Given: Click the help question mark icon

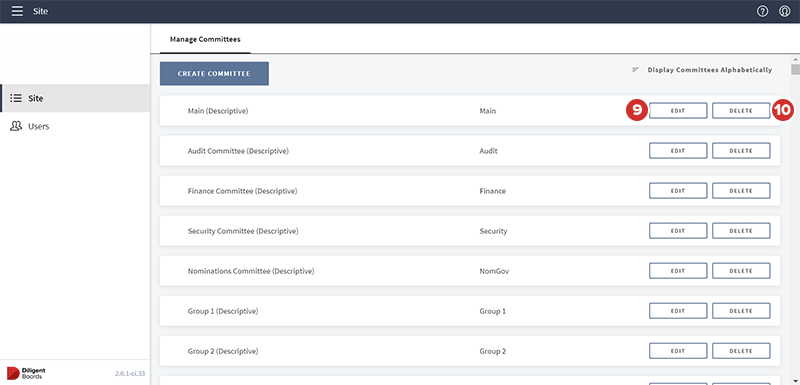Looking at the screenshot, I should [762, 11].
